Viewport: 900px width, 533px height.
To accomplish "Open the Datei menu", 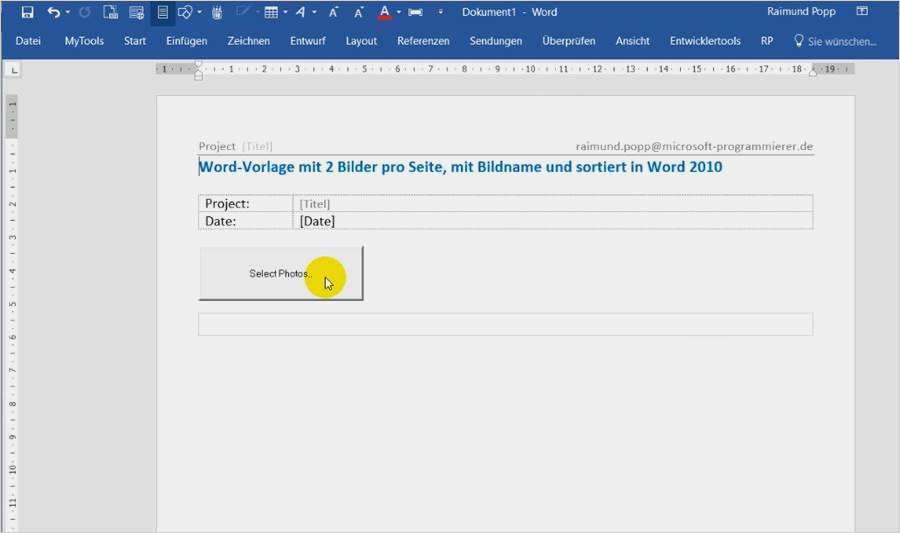I will [x=28, y=41].
